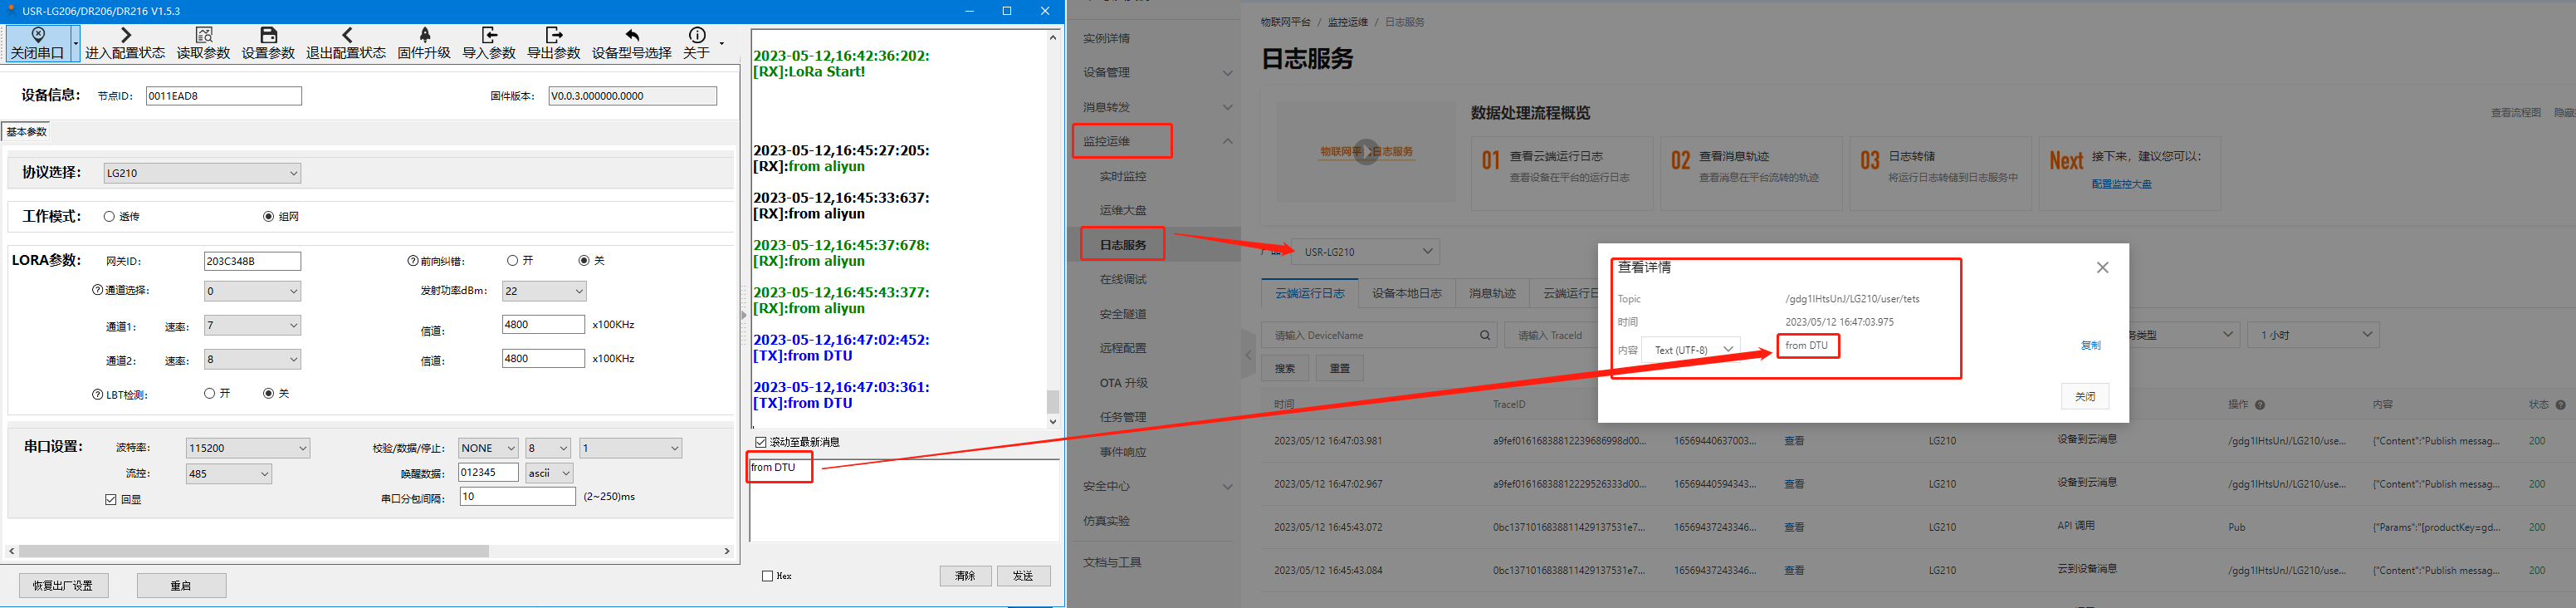Play the 物联网平台 日志服务 video thumbnail
The width and height of the screenshot is (2576, 608).
coord(1367,152)
